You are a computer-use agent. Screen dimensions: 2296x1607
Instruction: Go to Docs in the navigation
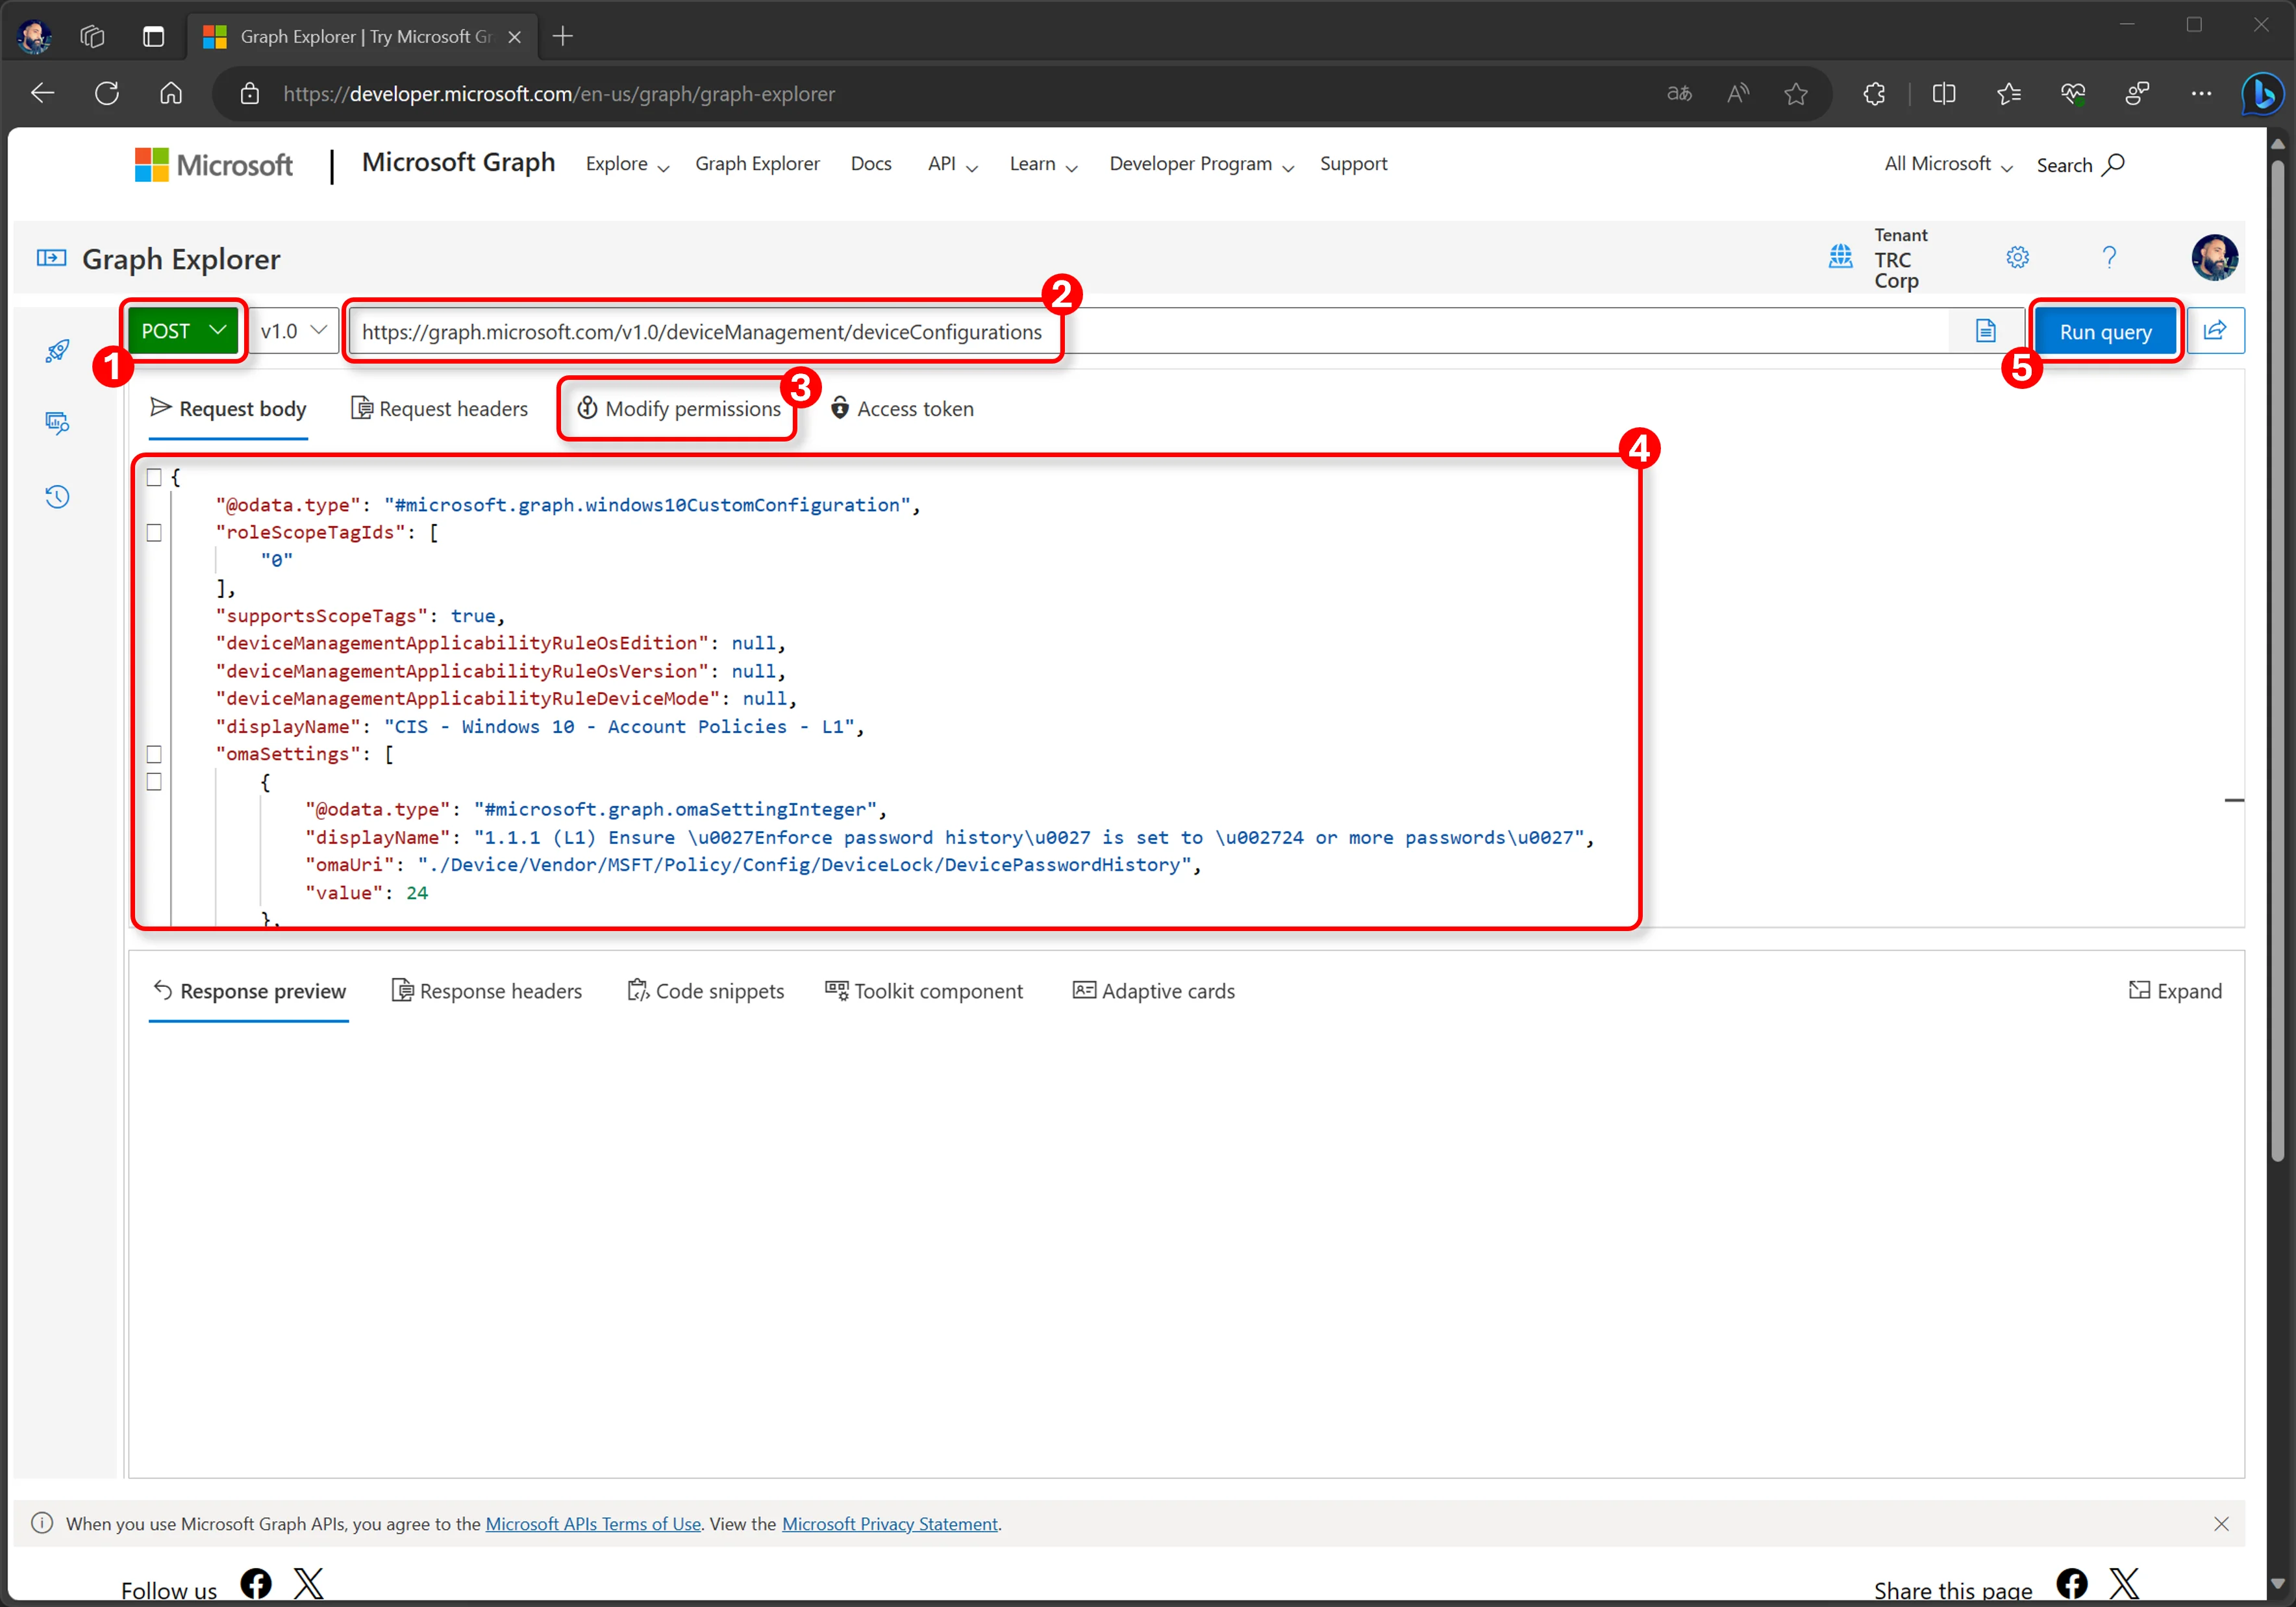pyautogui.click(x=871, y=164)
